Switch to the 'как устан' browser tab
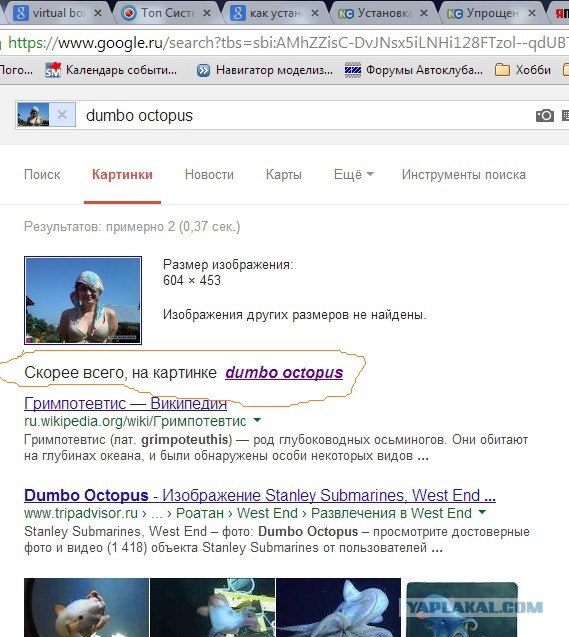This screenshot has width=569, height=637. [276, 13]
